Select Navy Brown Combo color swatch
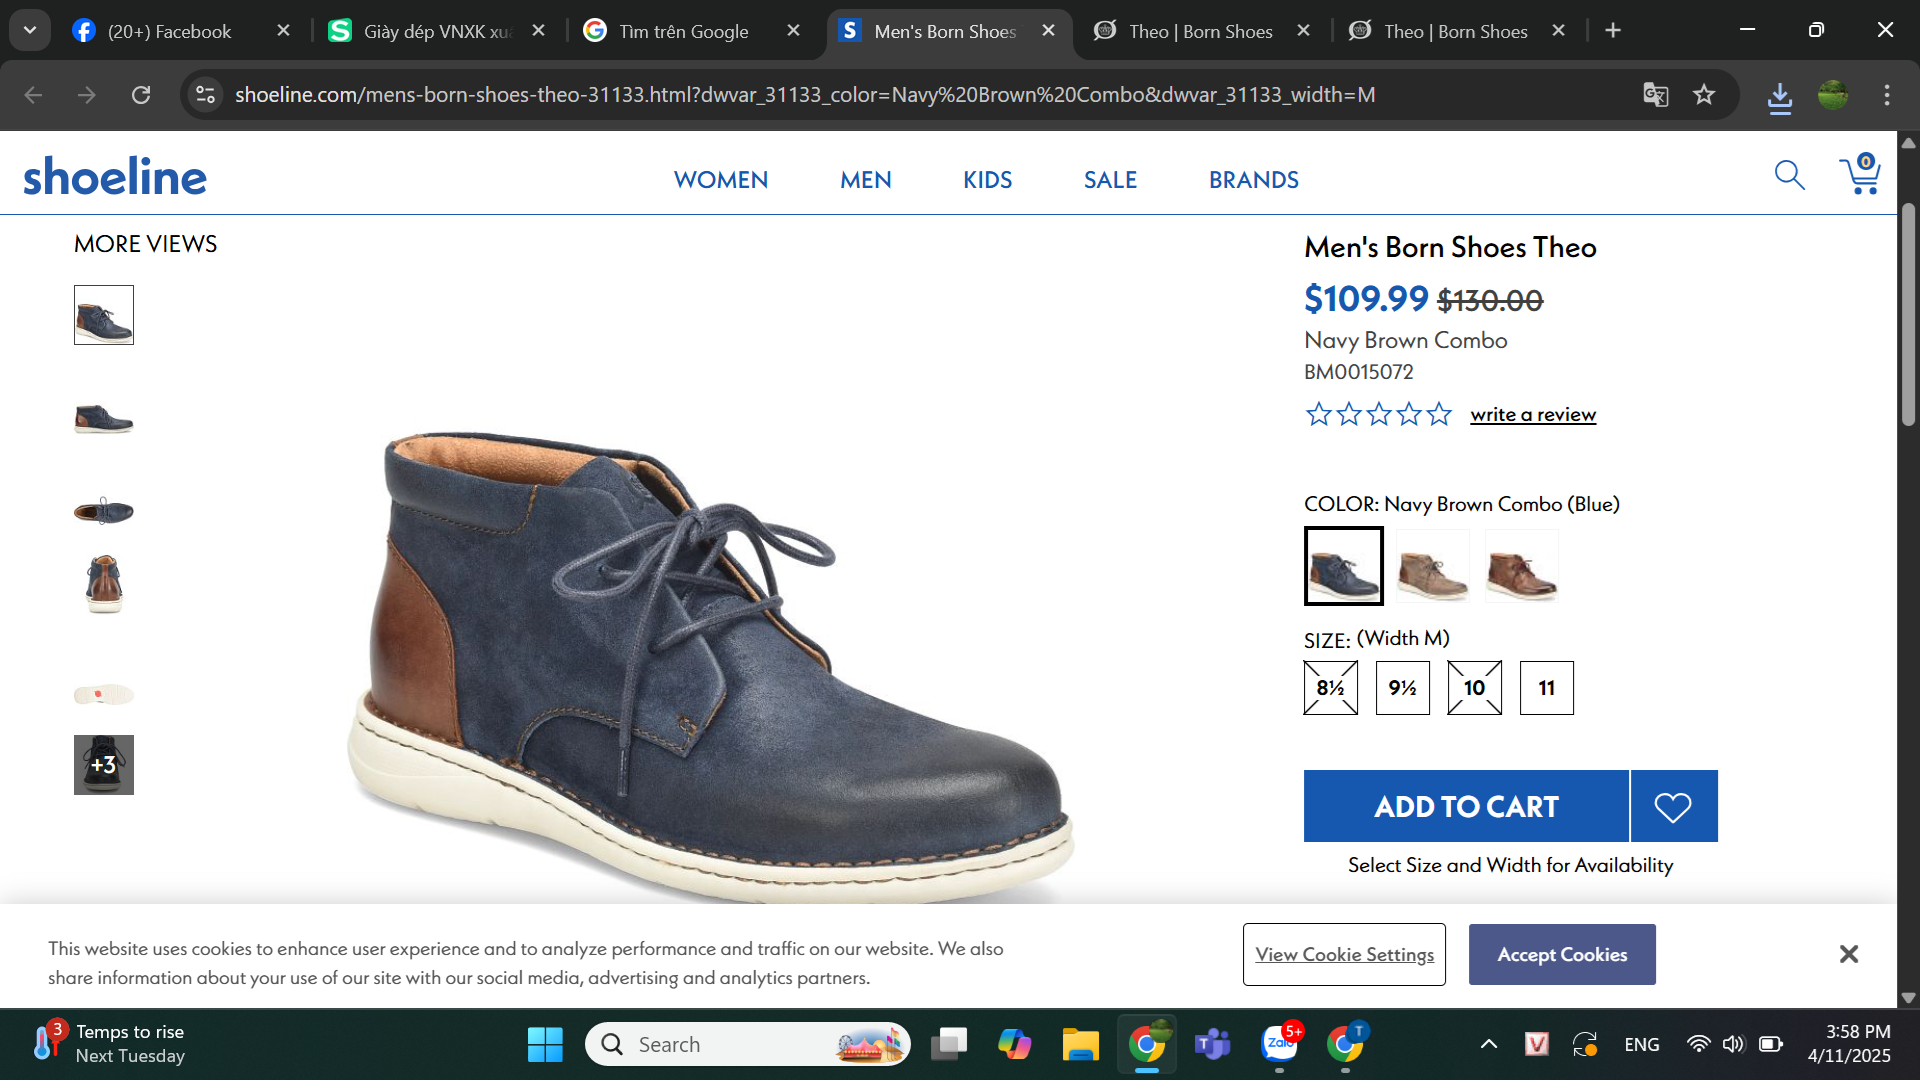This screenshot has width=1920, height=1080. [1344, 566]
